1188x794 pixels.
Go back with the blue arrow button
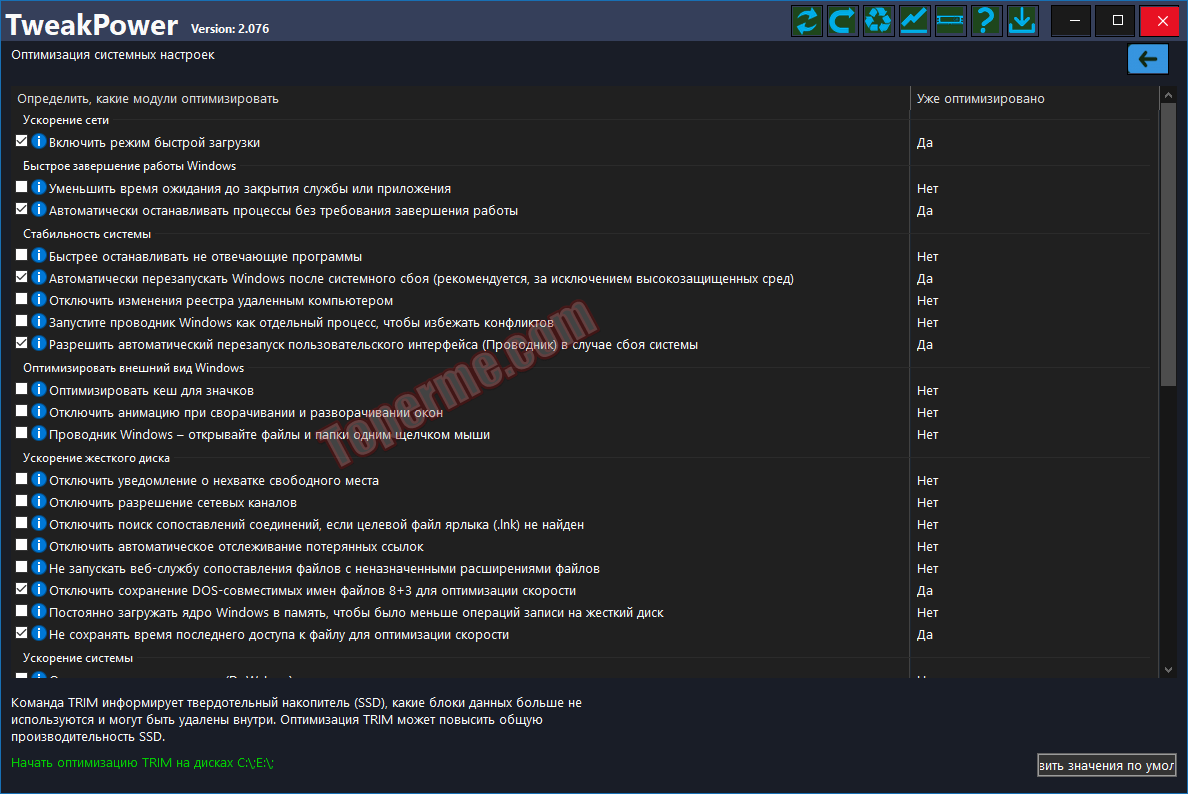(x=1148, y=59)
